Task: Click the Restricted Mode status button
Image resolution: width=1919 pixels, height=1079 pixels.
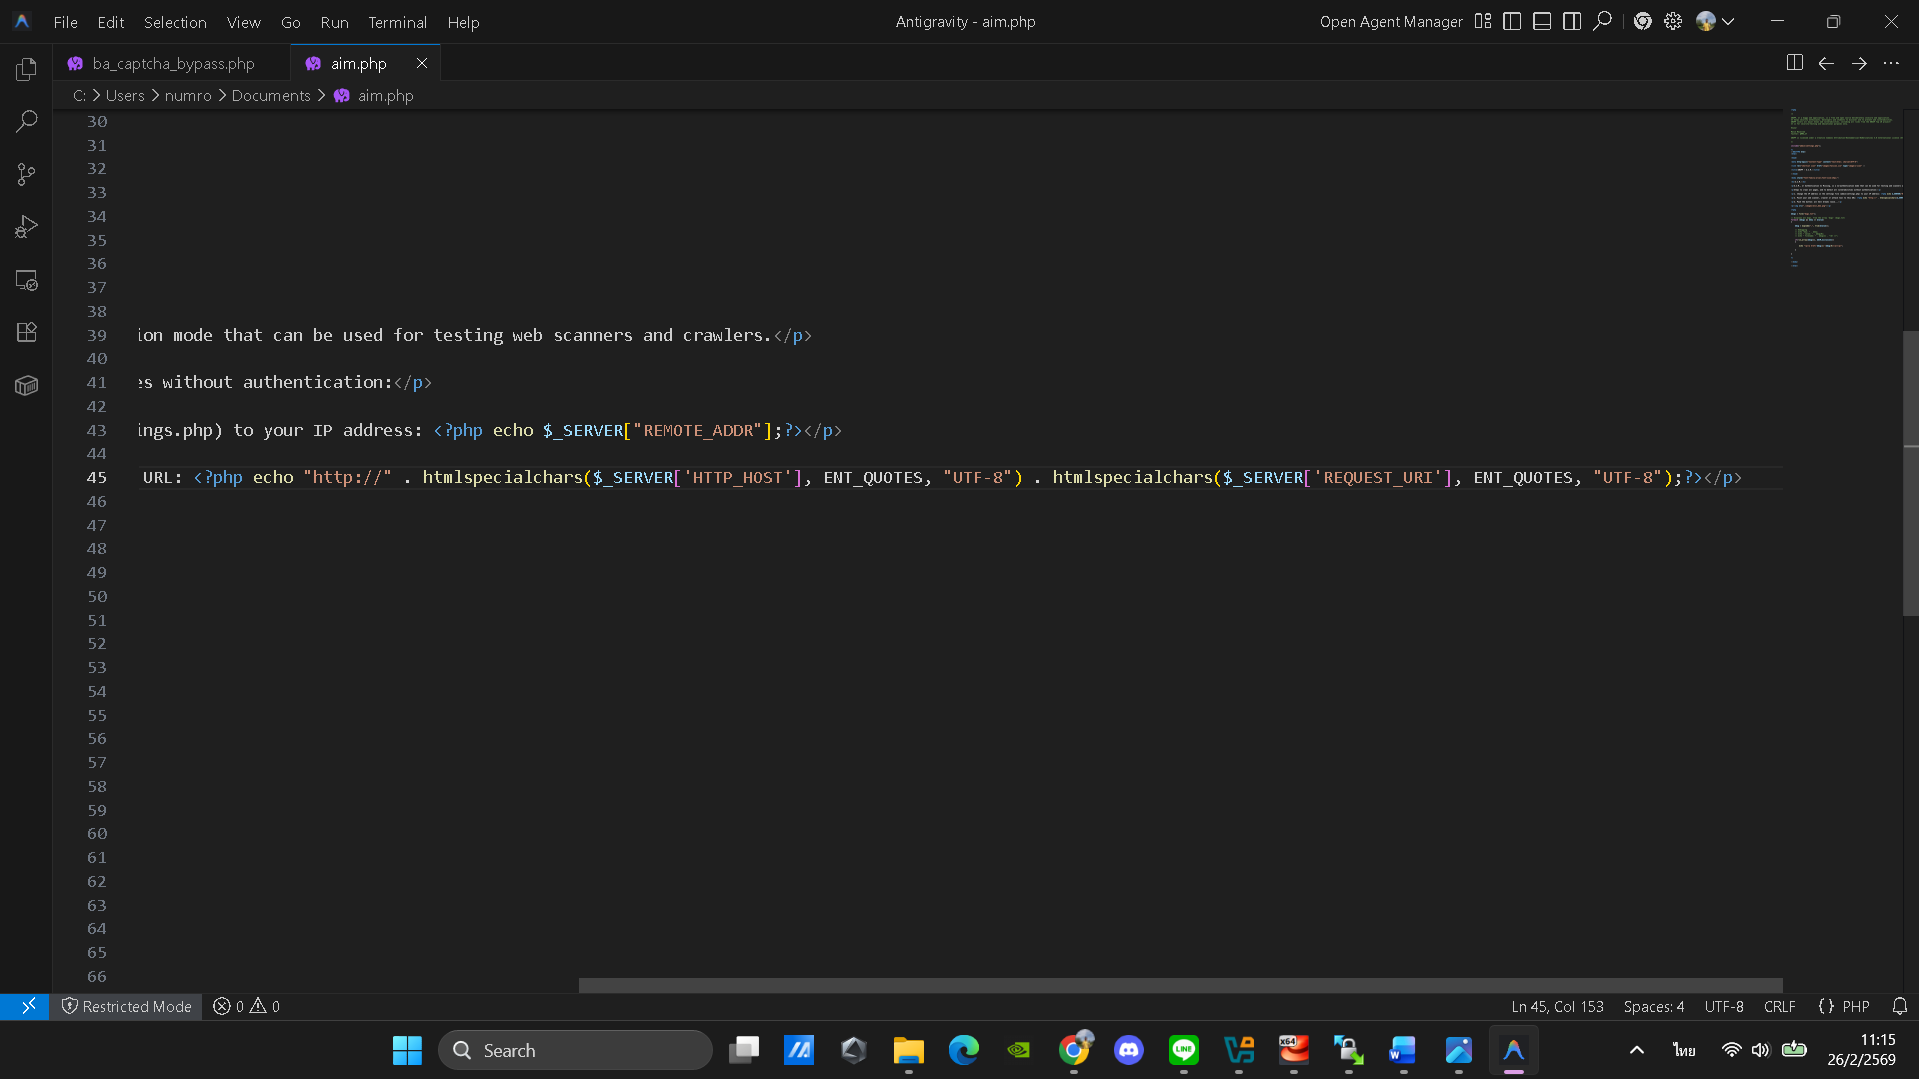Action: tap(127, 1006)
